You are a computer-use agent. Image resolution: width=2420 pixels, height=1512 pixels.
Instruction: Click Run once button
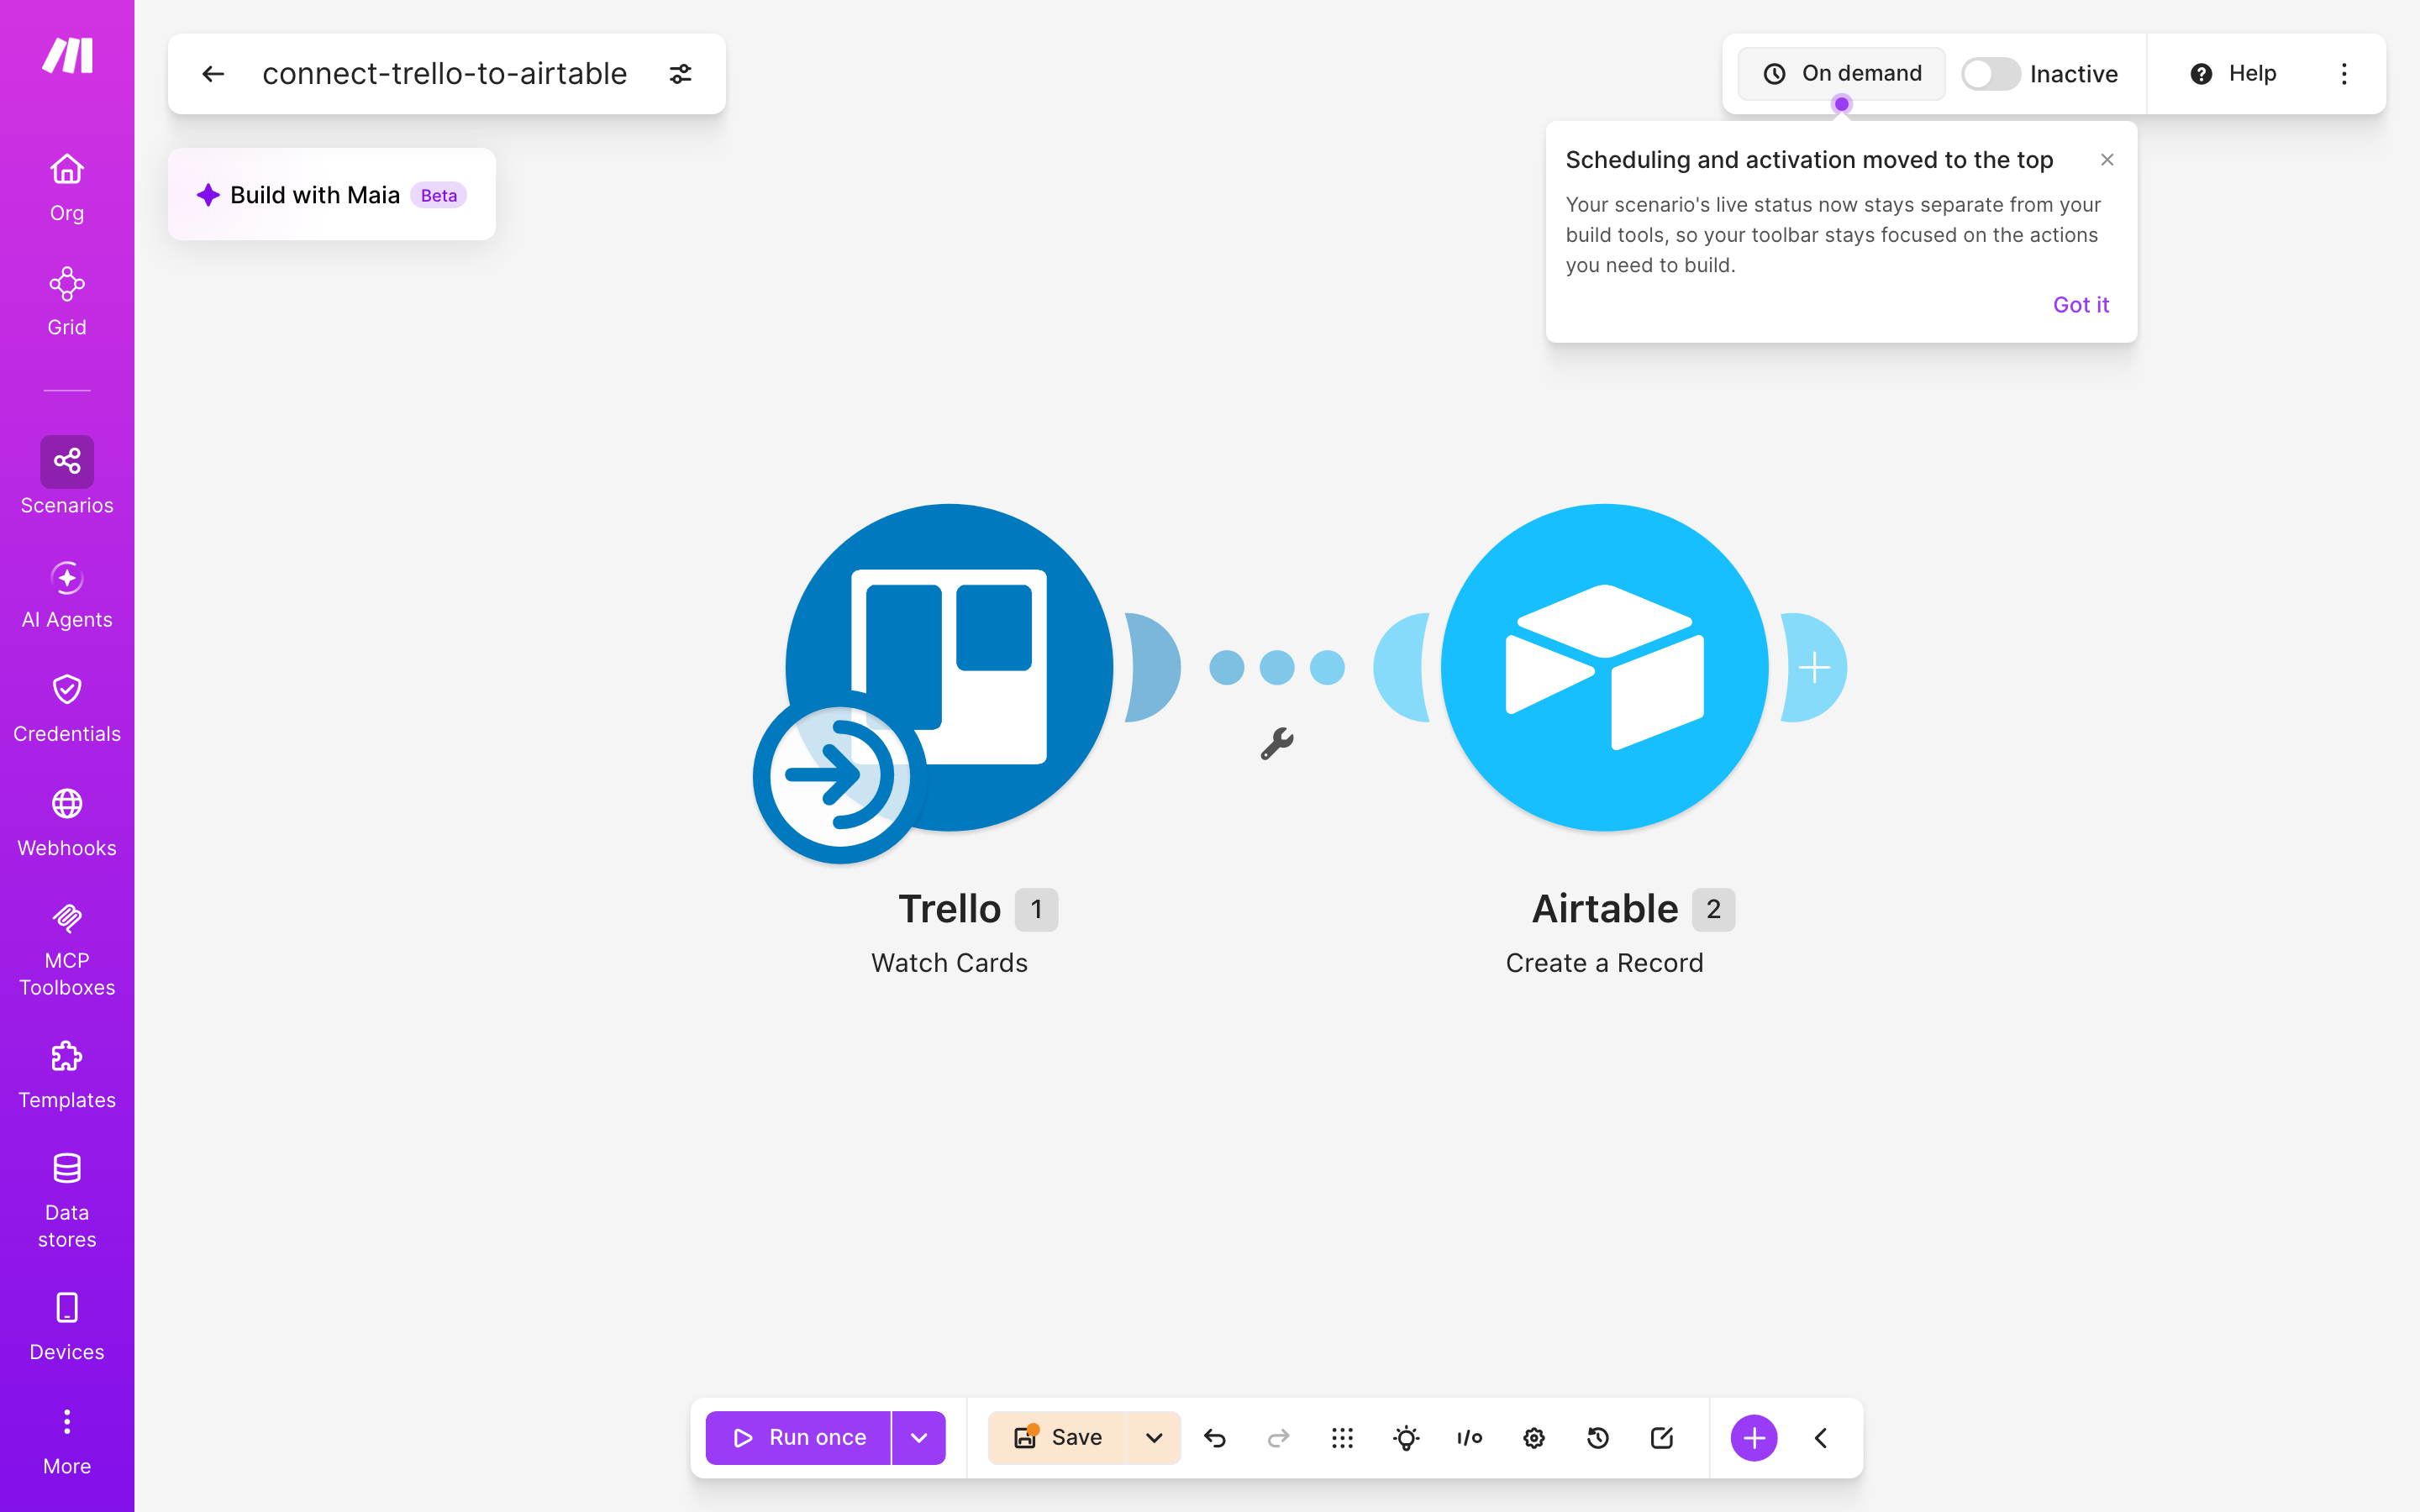[x=798, y=1438]
